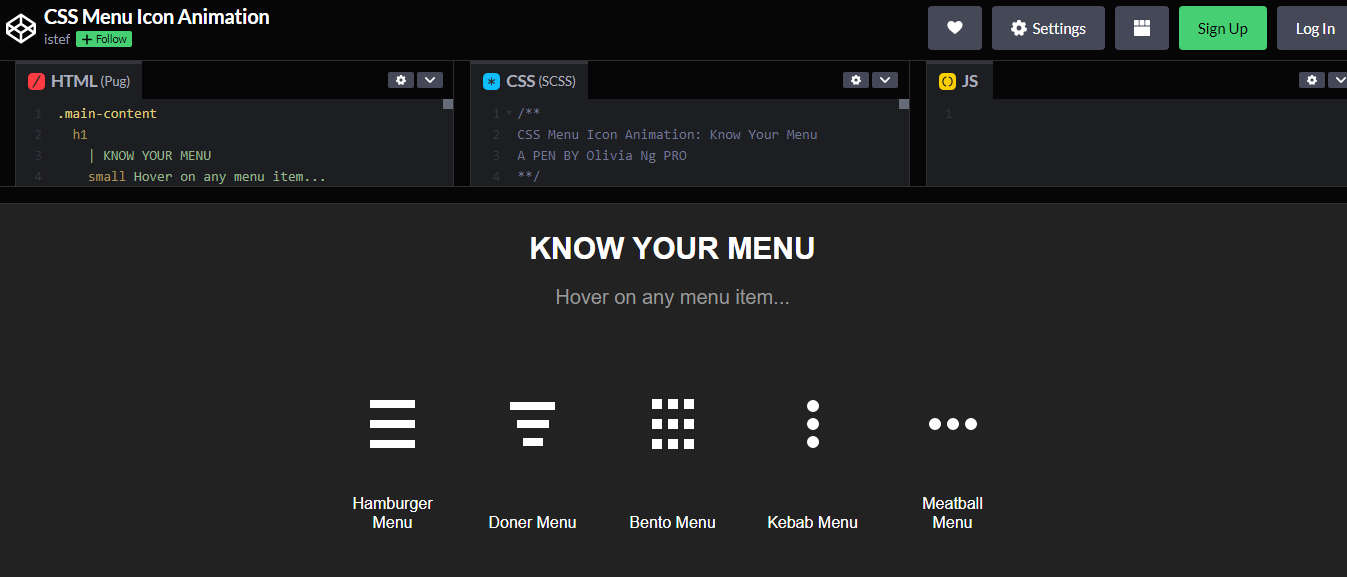Change editor layout with grid icon

click(x=1142, y=28)
